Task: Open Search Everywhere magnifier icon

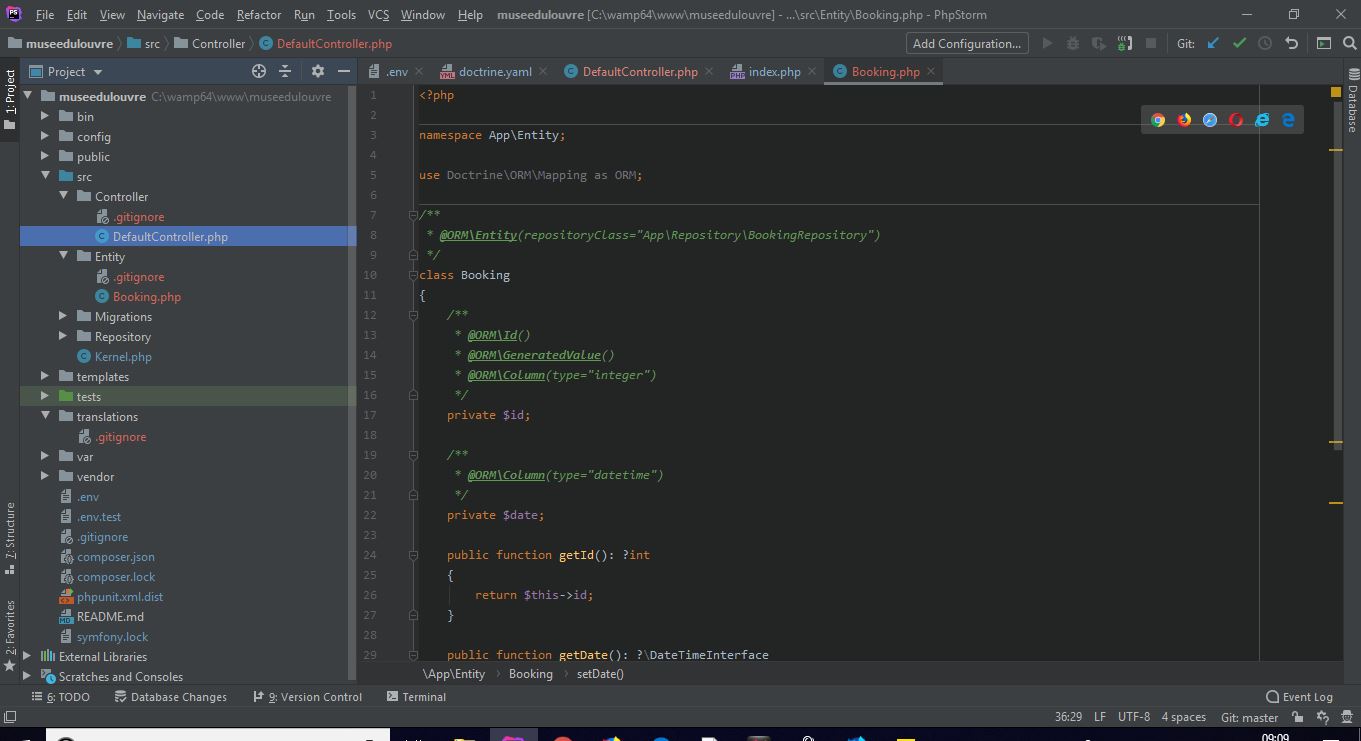Action: click(1349, 43)
